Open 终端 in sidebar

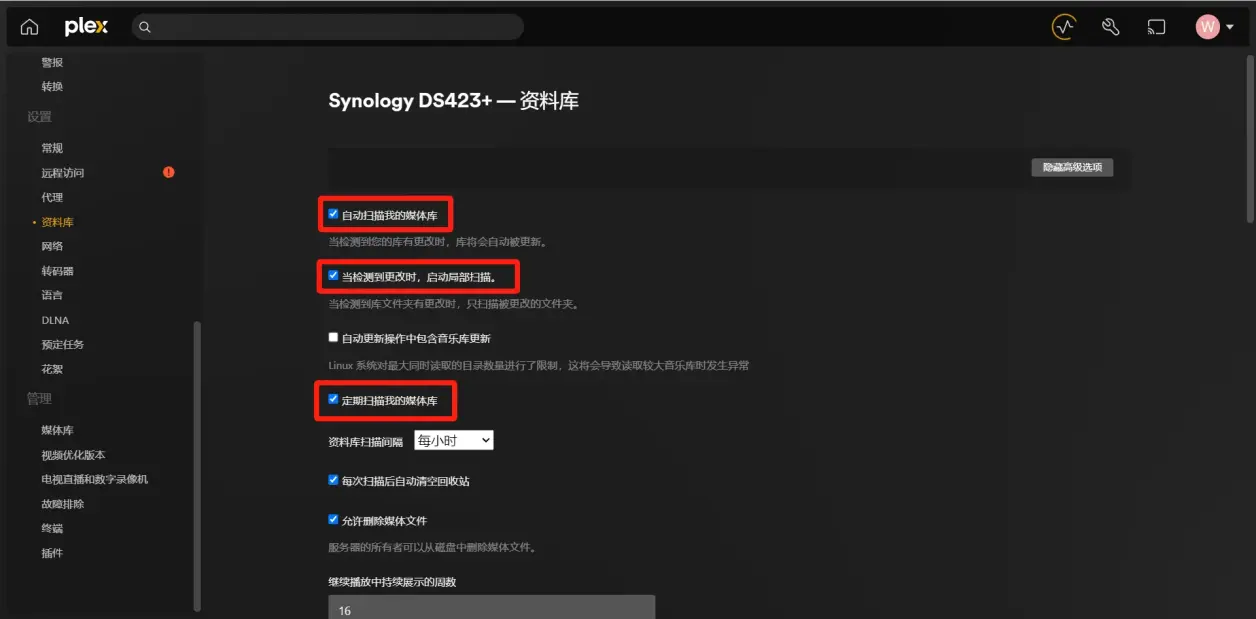click(52, 528)
